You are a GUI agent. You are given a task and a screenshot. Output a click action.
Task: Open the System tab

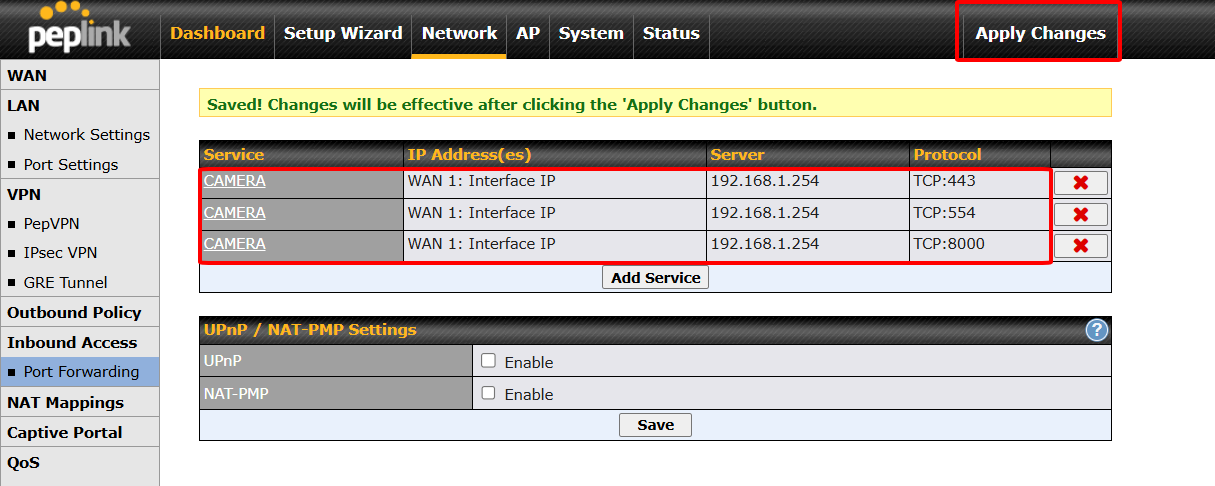click(591, 33)
